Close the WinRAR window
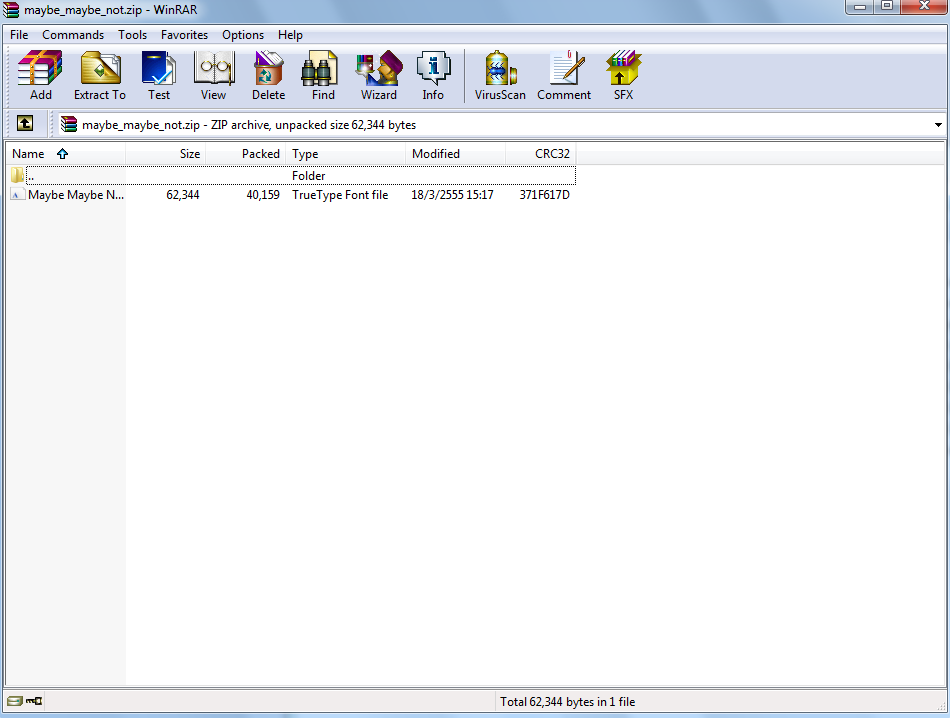 point(924,7)
